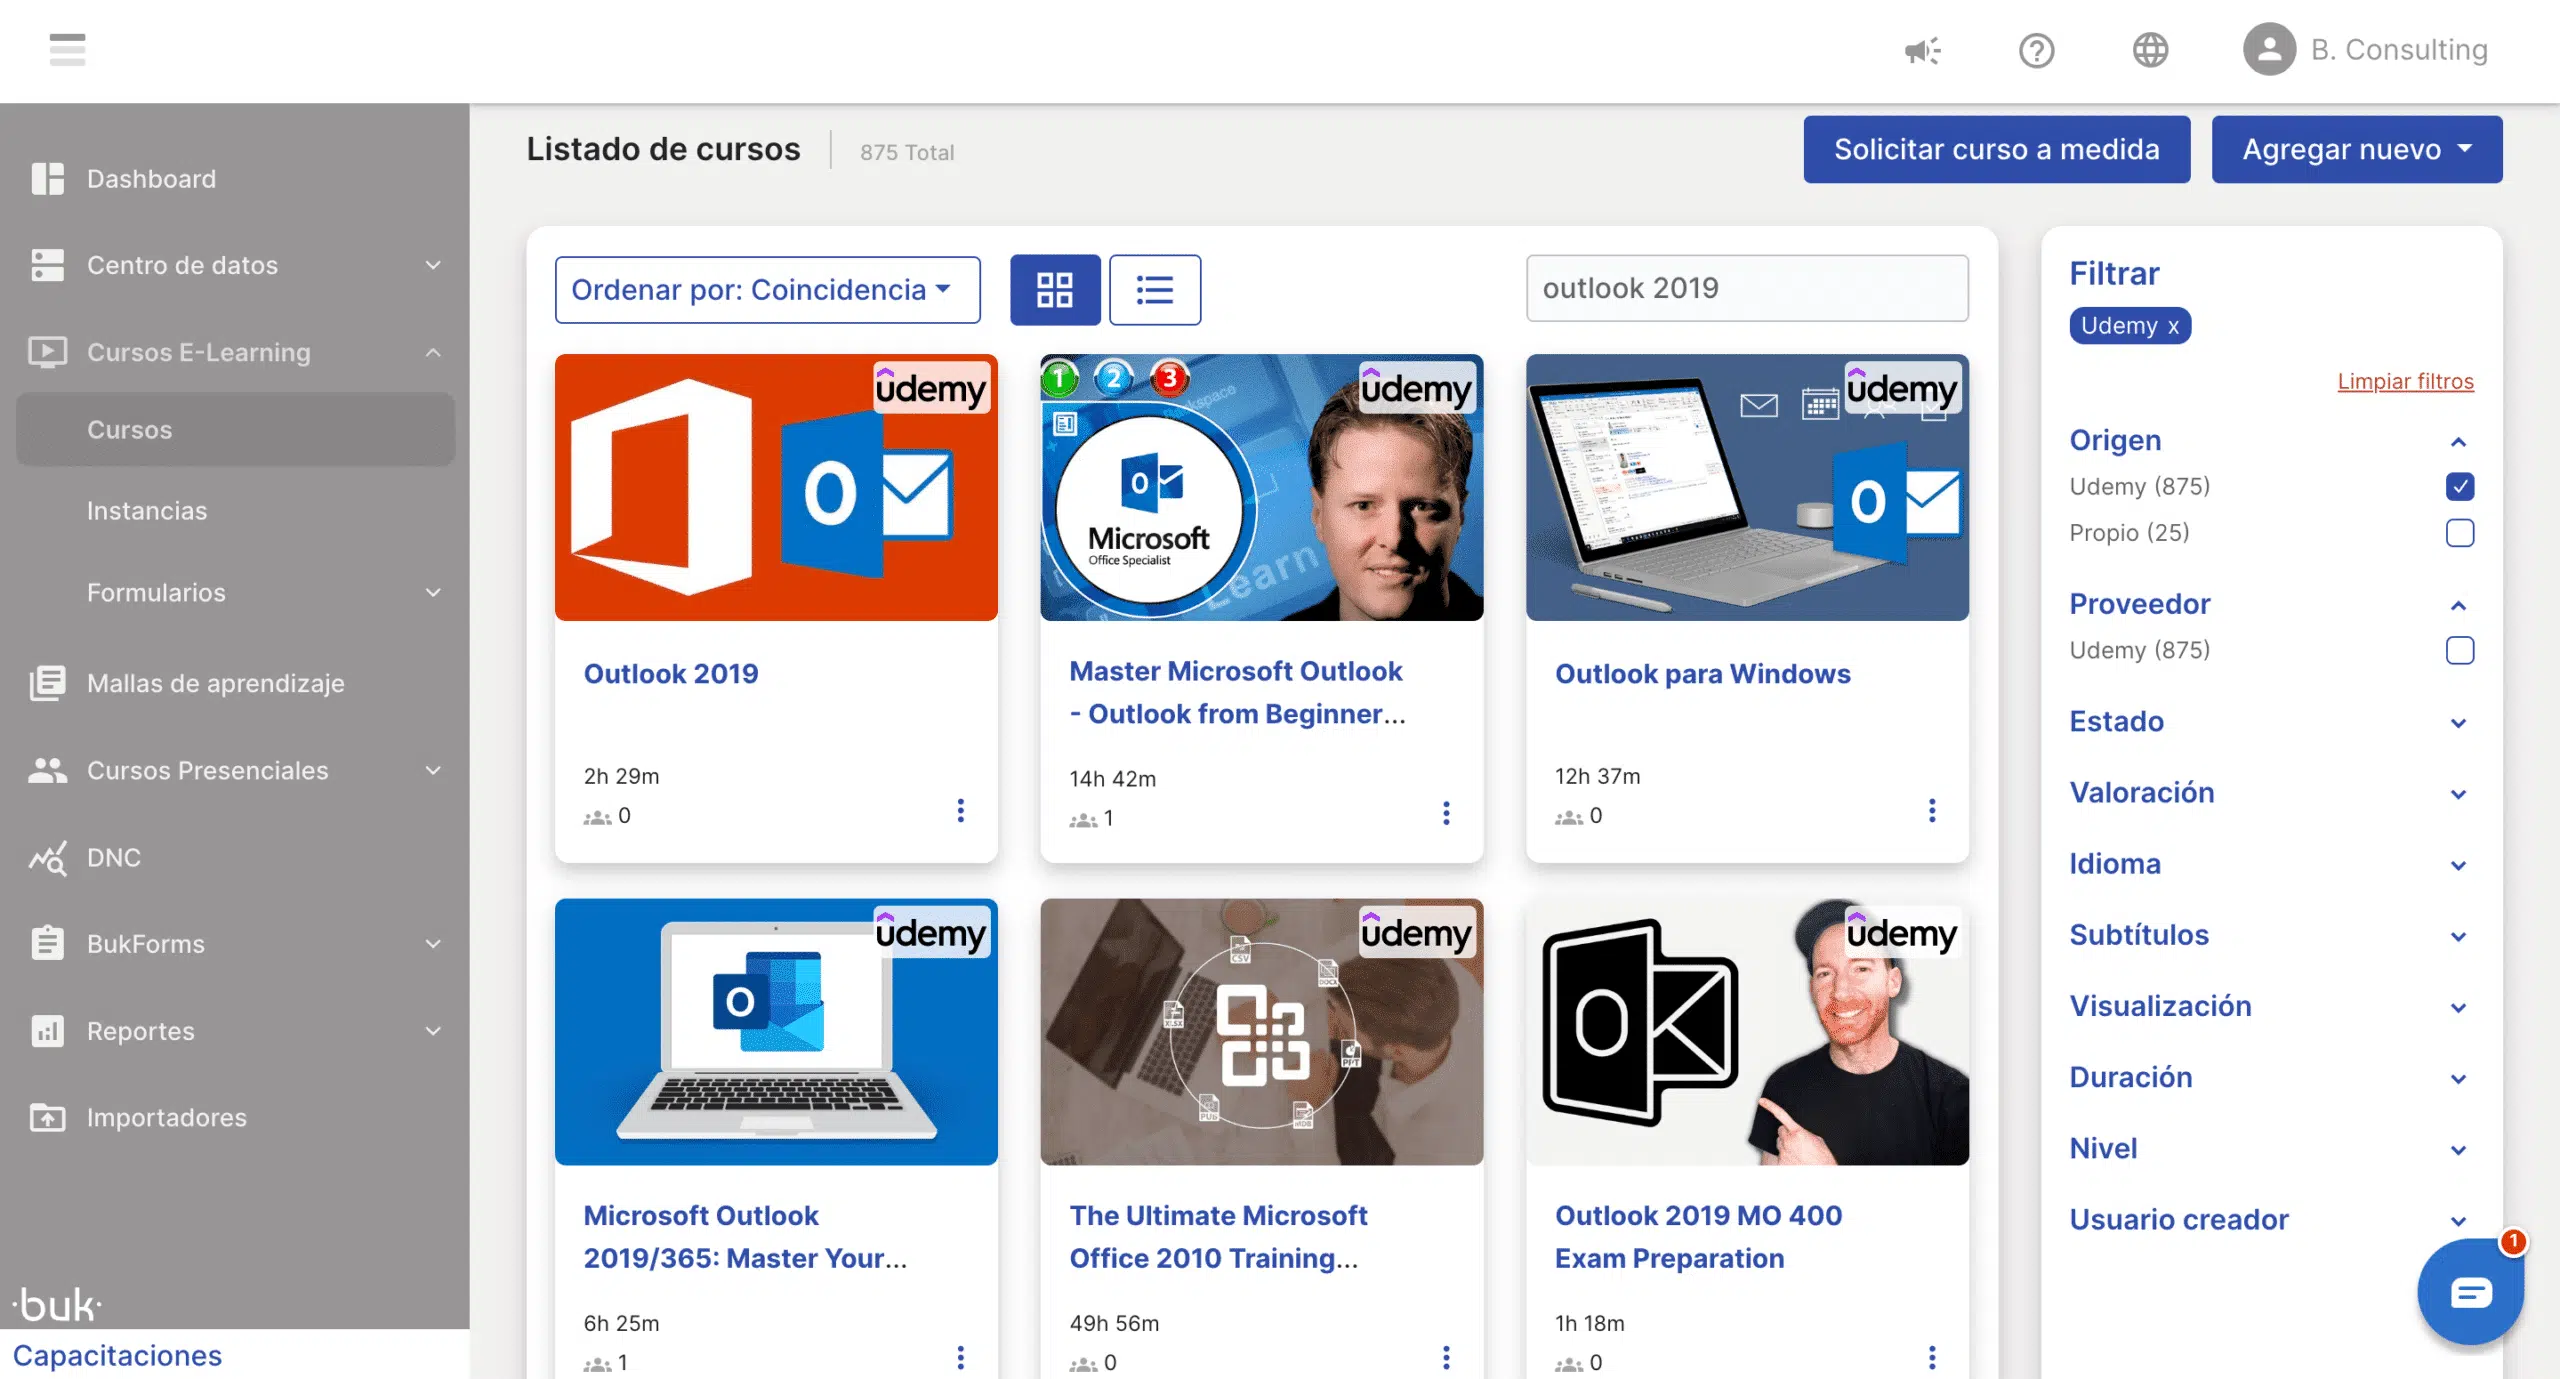Screen dimensions: 2560x1379
Task: Expand the Visualización filter section
Action: 2459,1007
